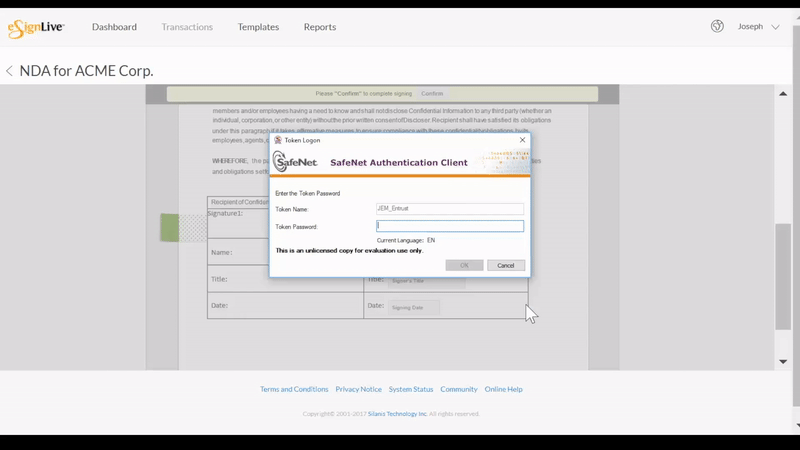This screenshot has height=450, width=800.
Task: Click the 'Signature1:' label in document
Action: 225,213
